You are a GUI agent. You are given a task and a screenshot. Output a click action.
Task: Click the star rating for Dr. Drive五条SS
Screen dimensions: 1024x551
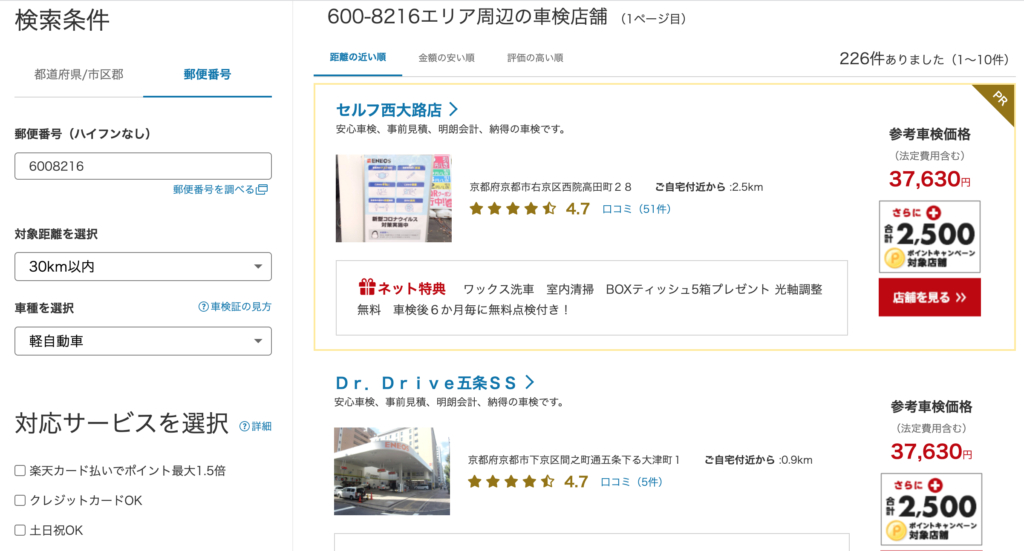tap(512, 482)
